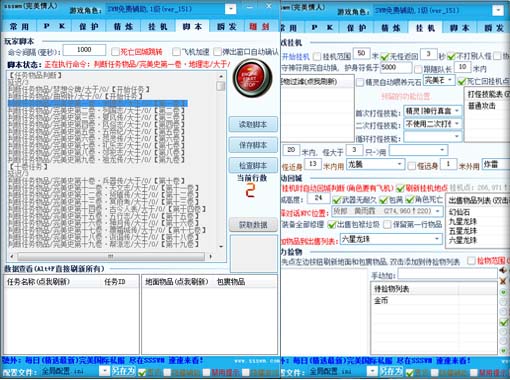The height and width of the screenshot is (380, 510).
Task: Click the horizontal scrollbar right arrow in script list
Action: [x=211, y=256]
